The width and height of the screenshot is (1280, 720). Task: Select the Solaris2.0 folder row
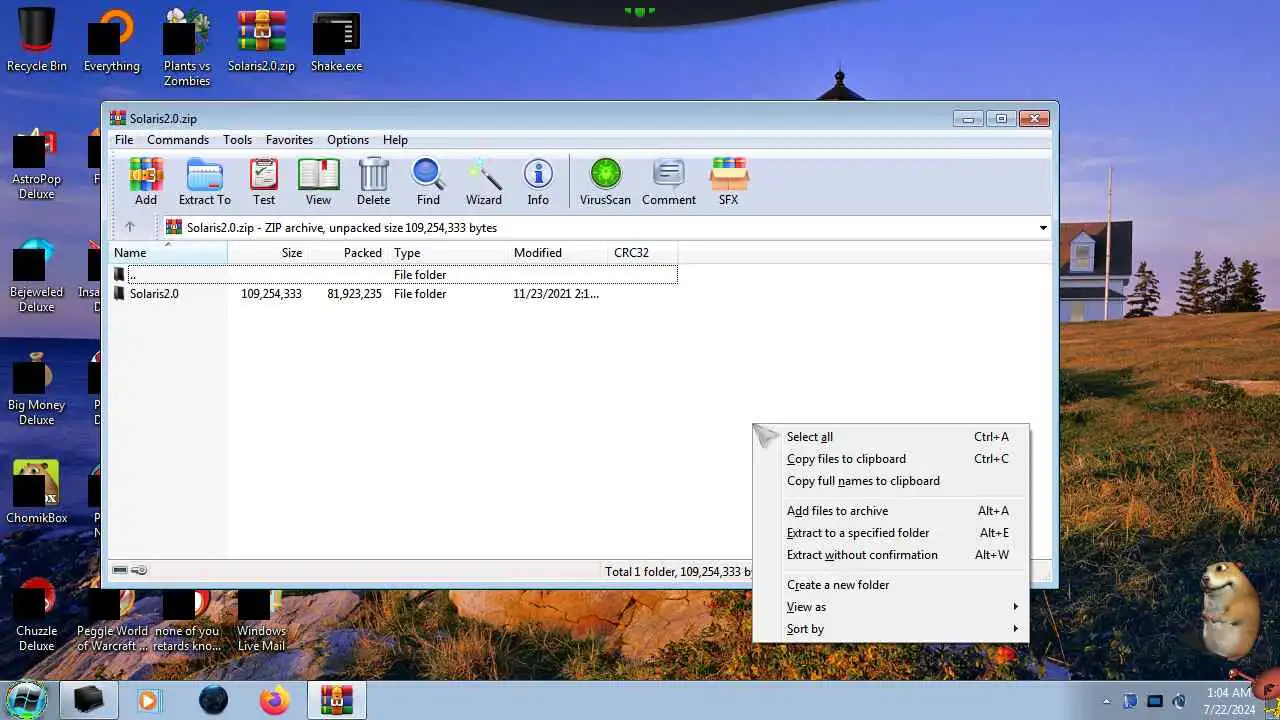point(393,294)
